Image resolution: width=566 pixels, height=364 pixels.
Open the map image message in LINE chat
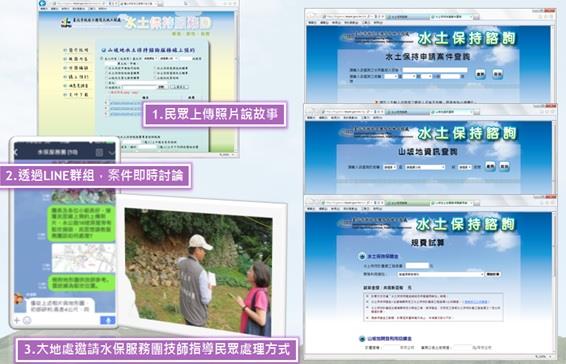[84, 258]
